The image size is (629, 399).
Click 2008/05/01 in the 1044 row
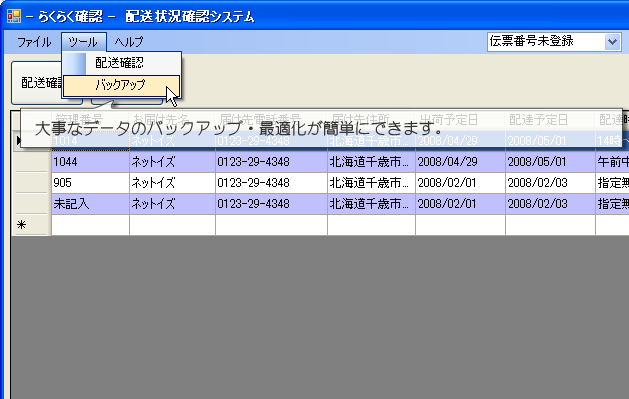click(x=550, y=162)
